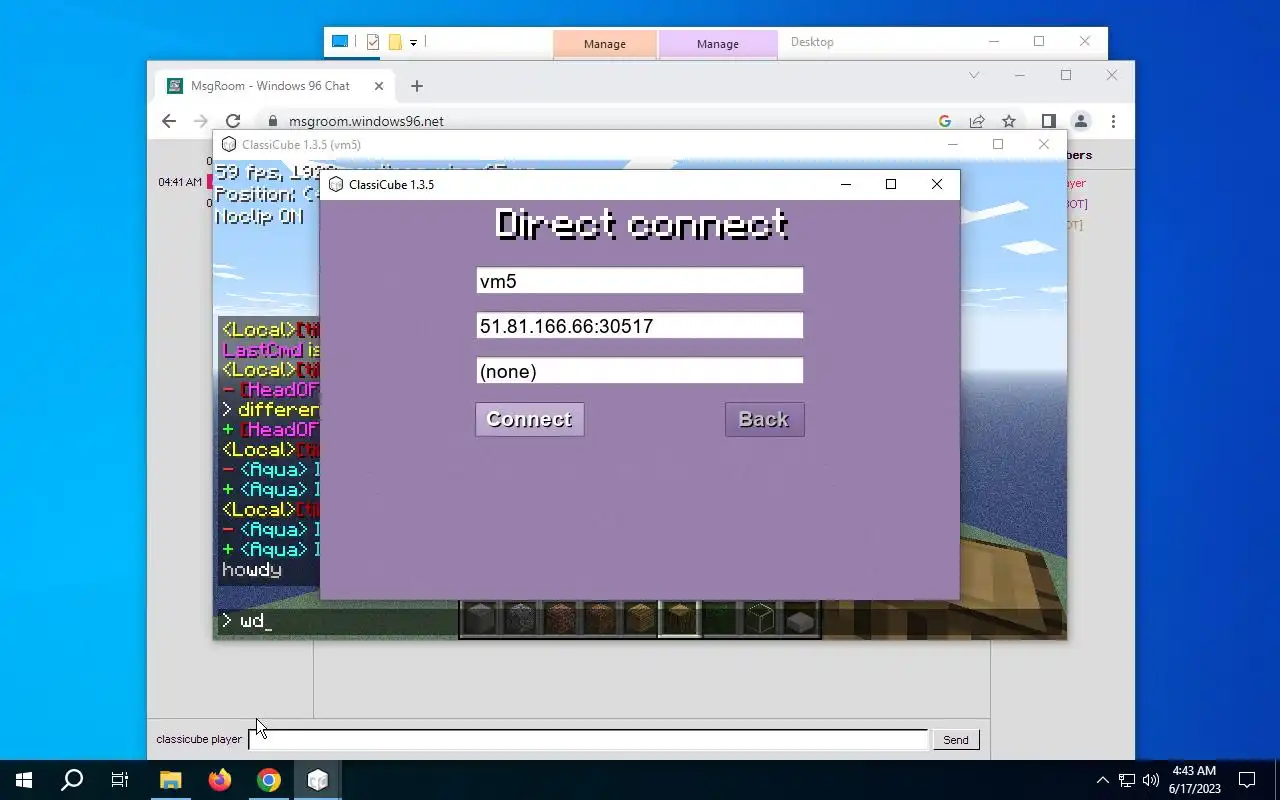Open Chrome three-dot menu
The image size is (1280, 800).
[x=1113, y=121]
